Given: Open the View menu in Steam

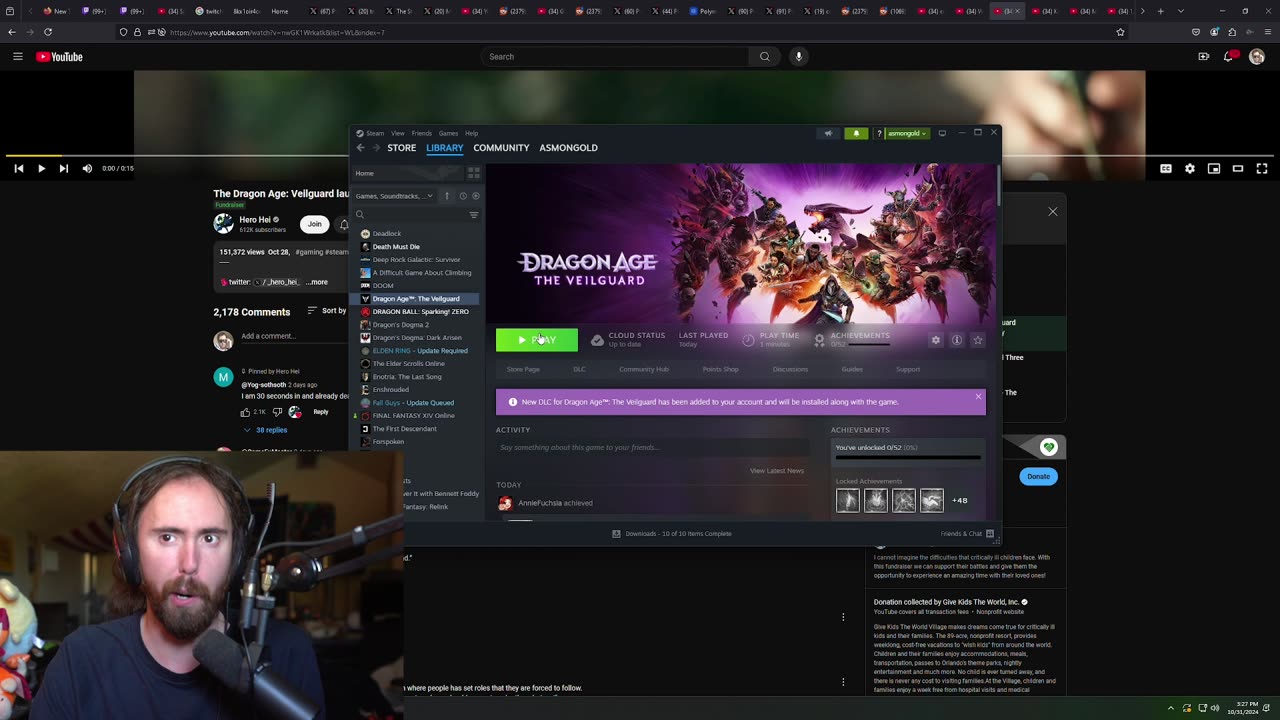Looking at the screenshot, I should (x=398, y=133).
